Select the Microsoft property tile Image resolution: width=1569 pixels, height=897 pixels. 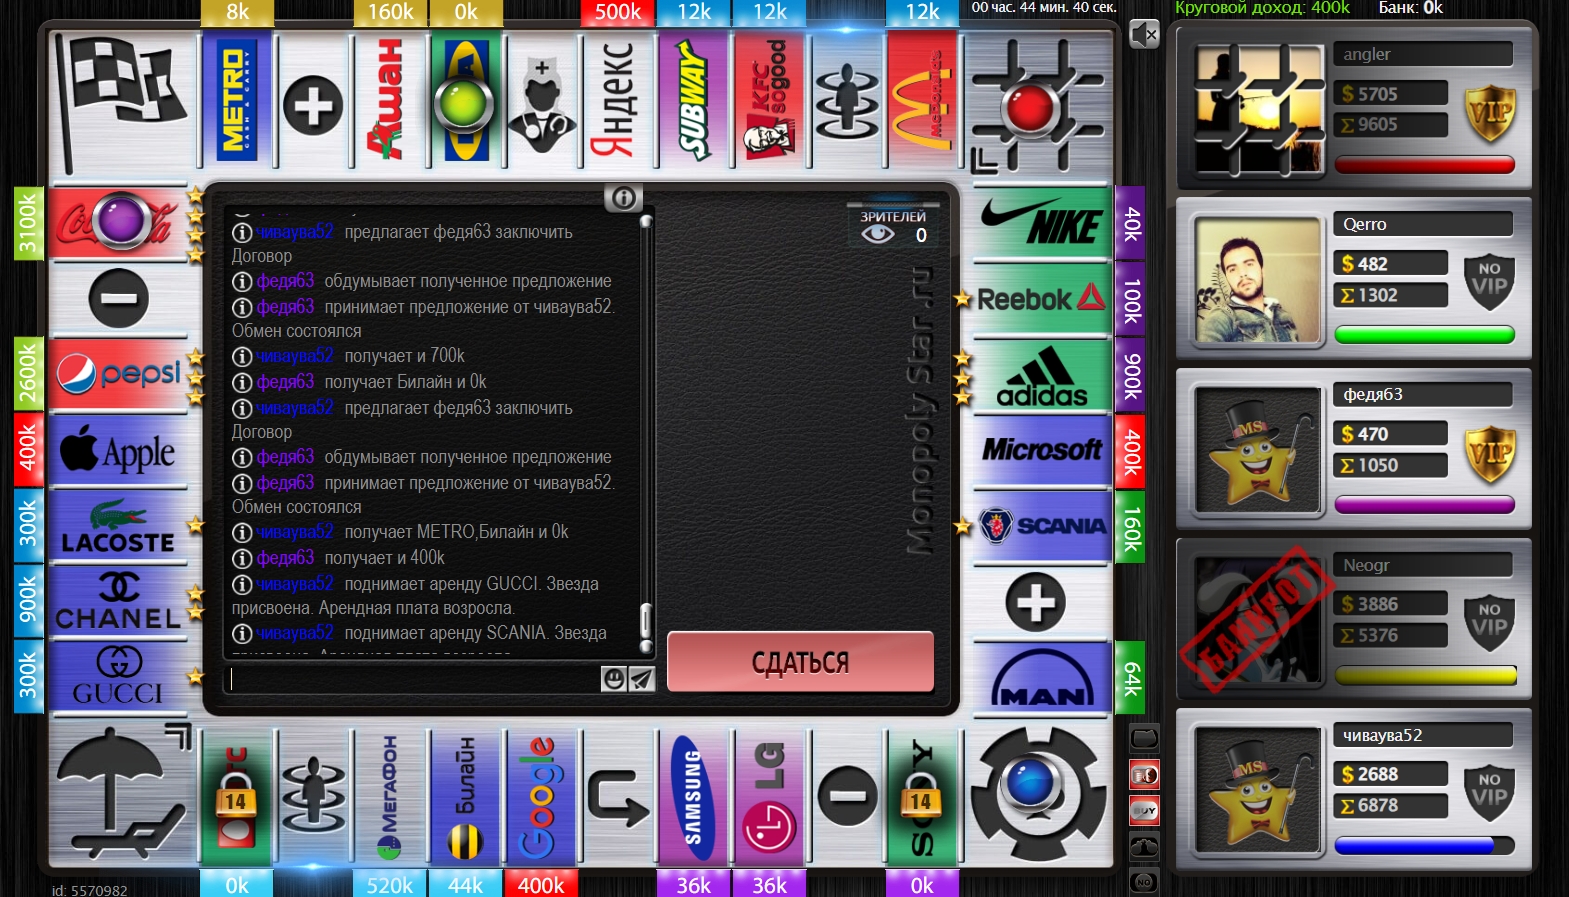tap(1041, 450)
